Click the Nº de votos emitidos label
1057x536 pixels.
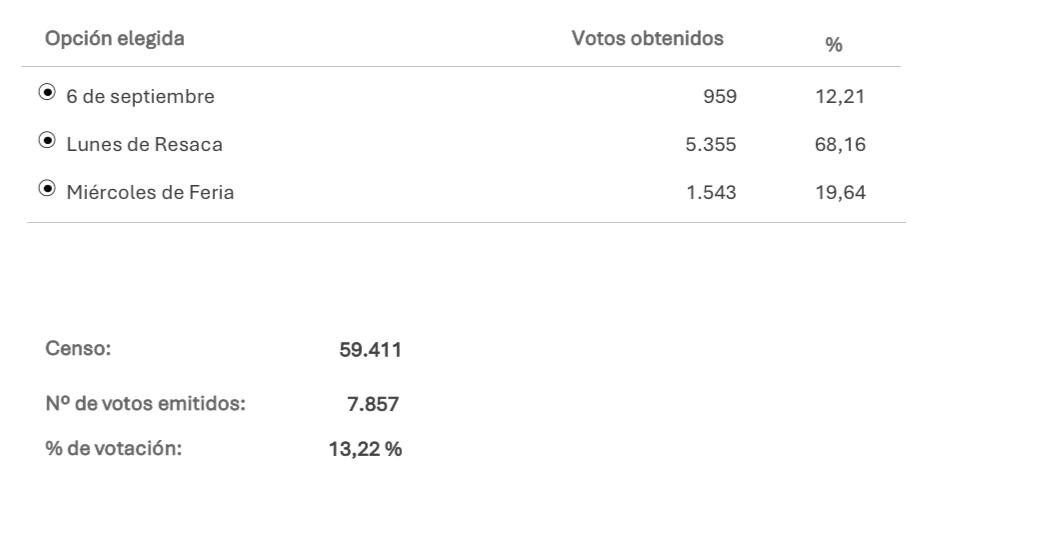(145, 403)
